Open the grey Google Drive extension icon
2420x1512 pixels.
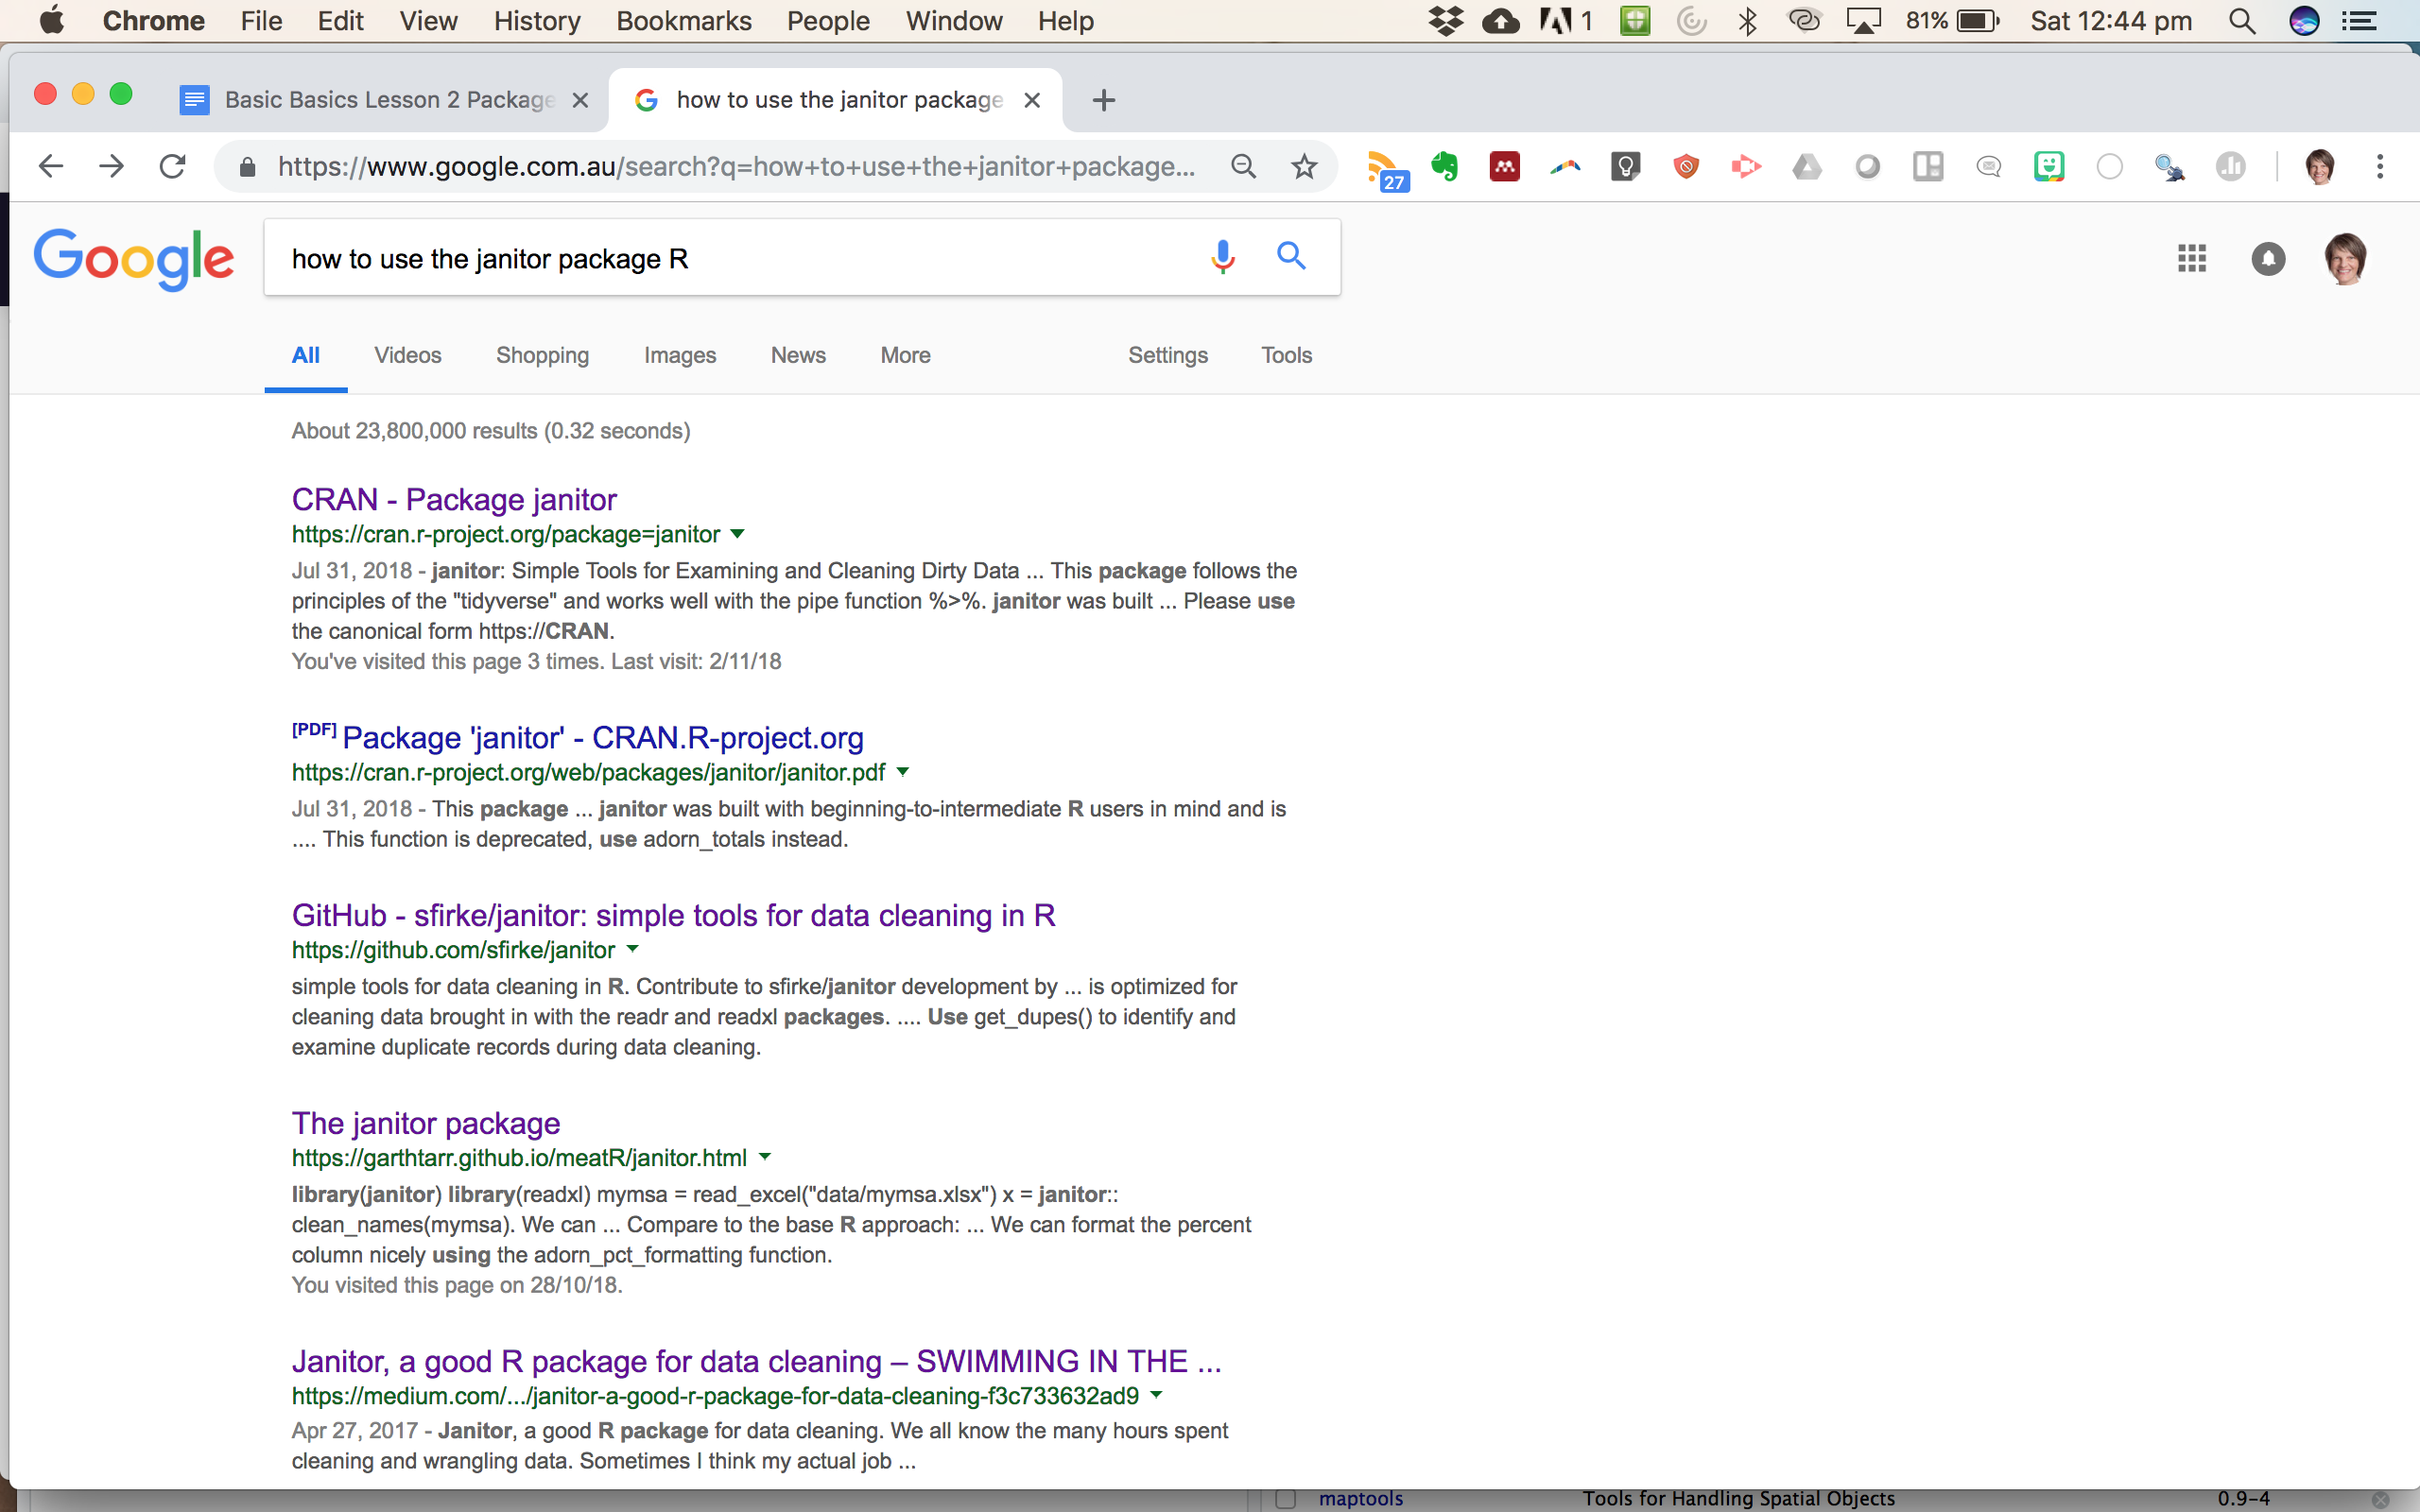pos(1807,166)
